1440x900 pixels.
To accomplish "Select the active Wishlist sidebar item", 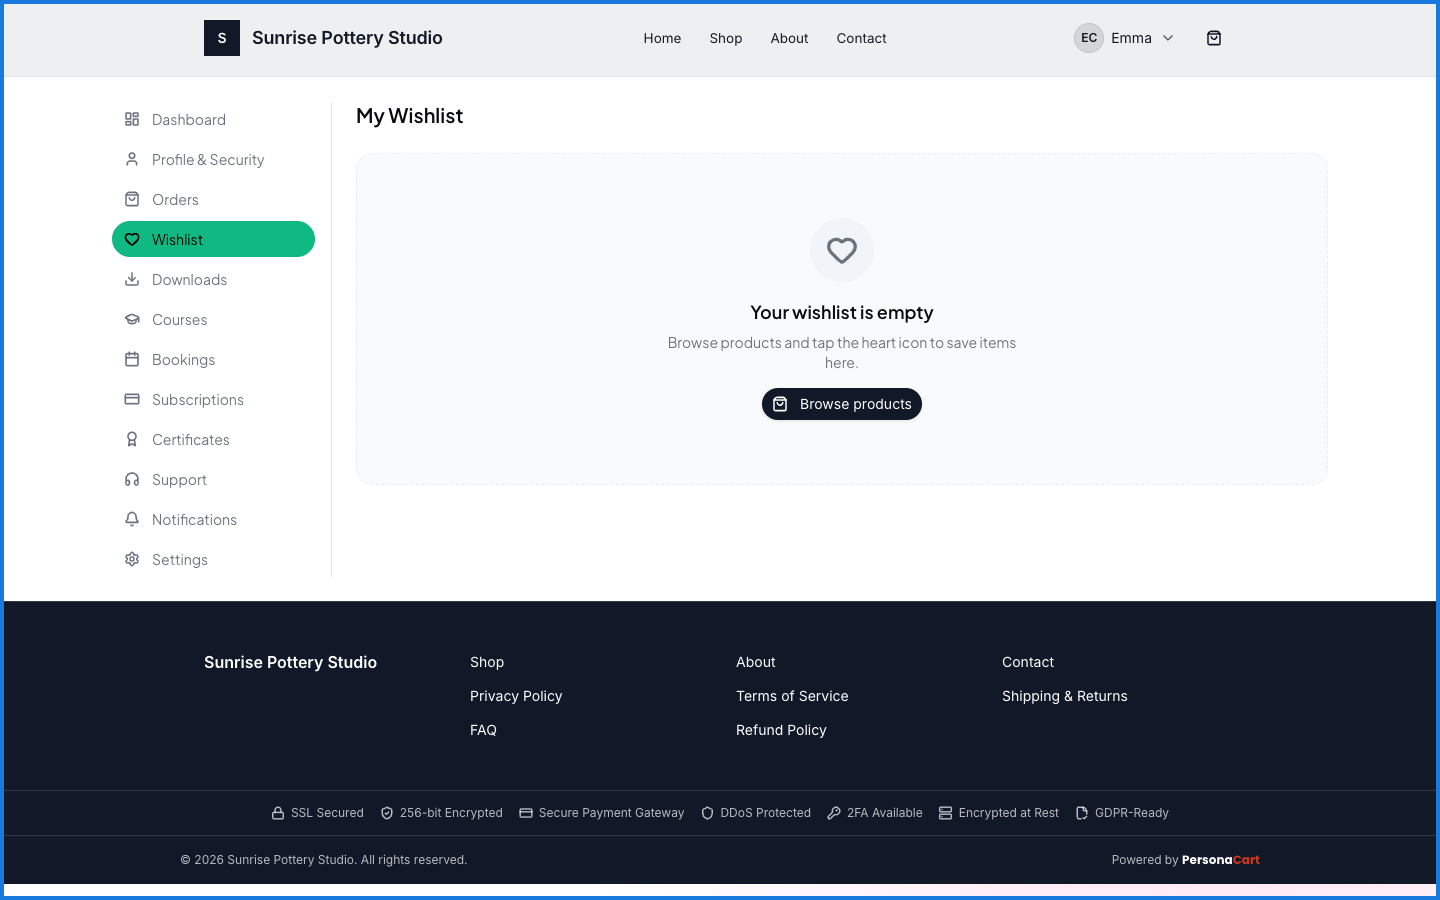I will [x=213, y=239].
